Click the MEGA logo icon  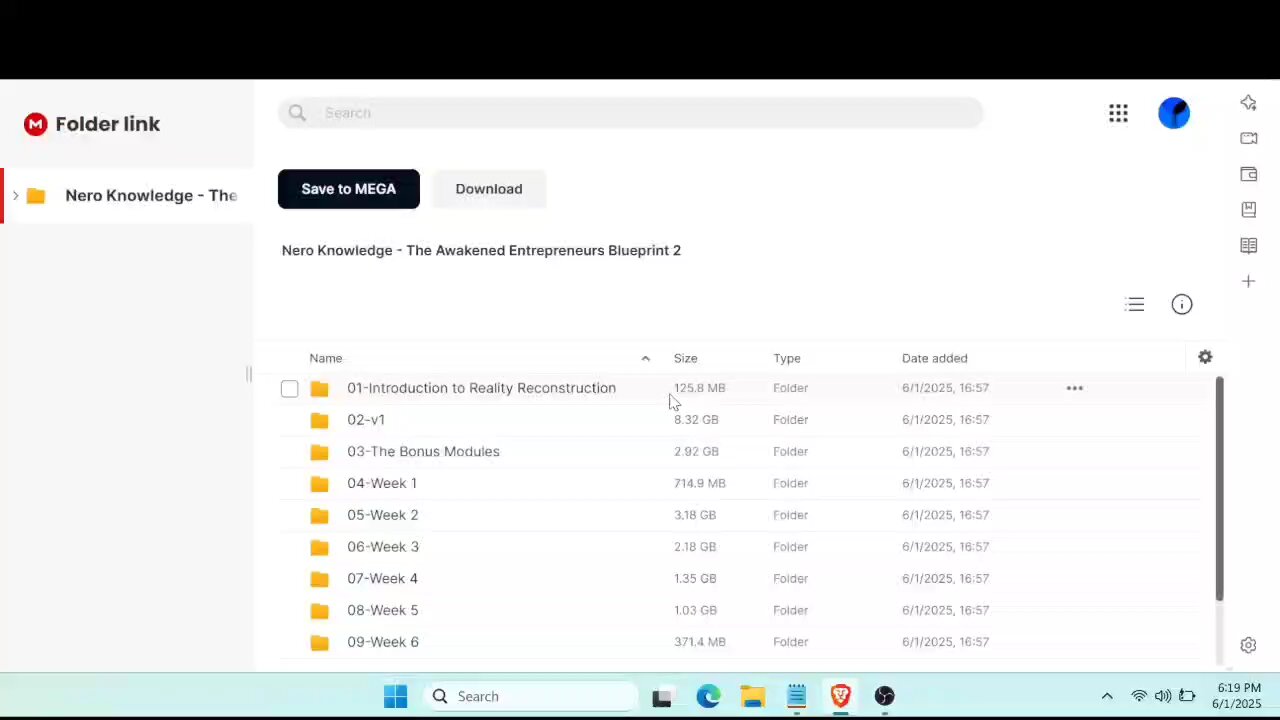[36, 124]
